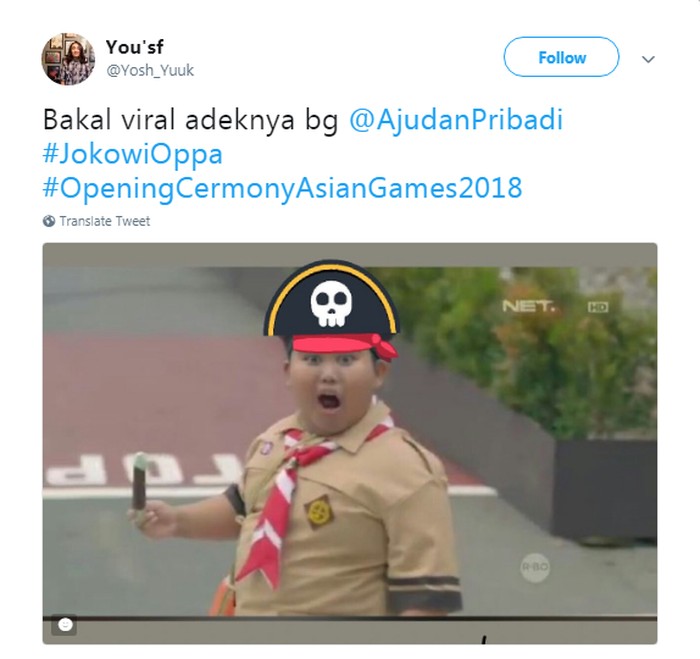The height and width of the screenshot is (659, 700).
Task: Open the You'sf display name
Action: (134, 47)
